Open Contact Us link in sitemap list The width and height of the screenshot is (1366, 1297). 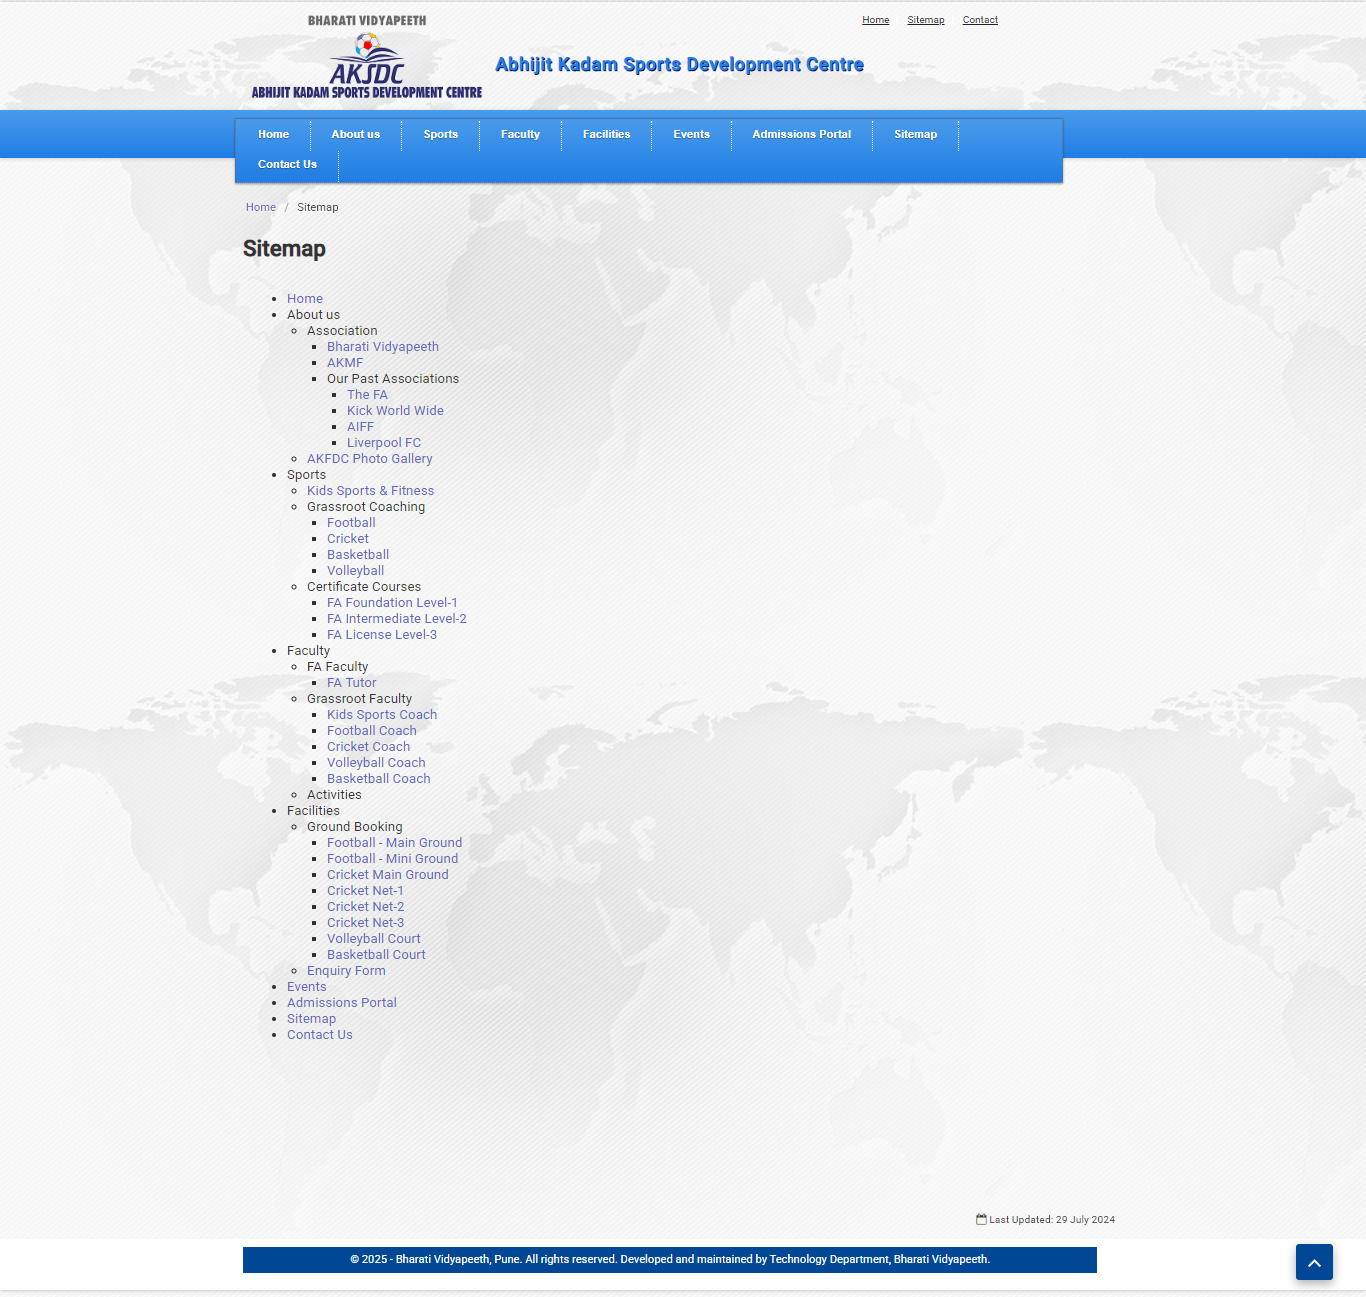(x=320, y=1035)
